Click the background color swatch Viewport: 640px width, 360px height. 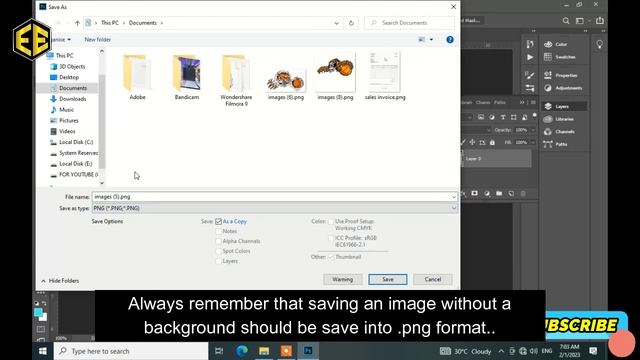(x=44, y=317)
